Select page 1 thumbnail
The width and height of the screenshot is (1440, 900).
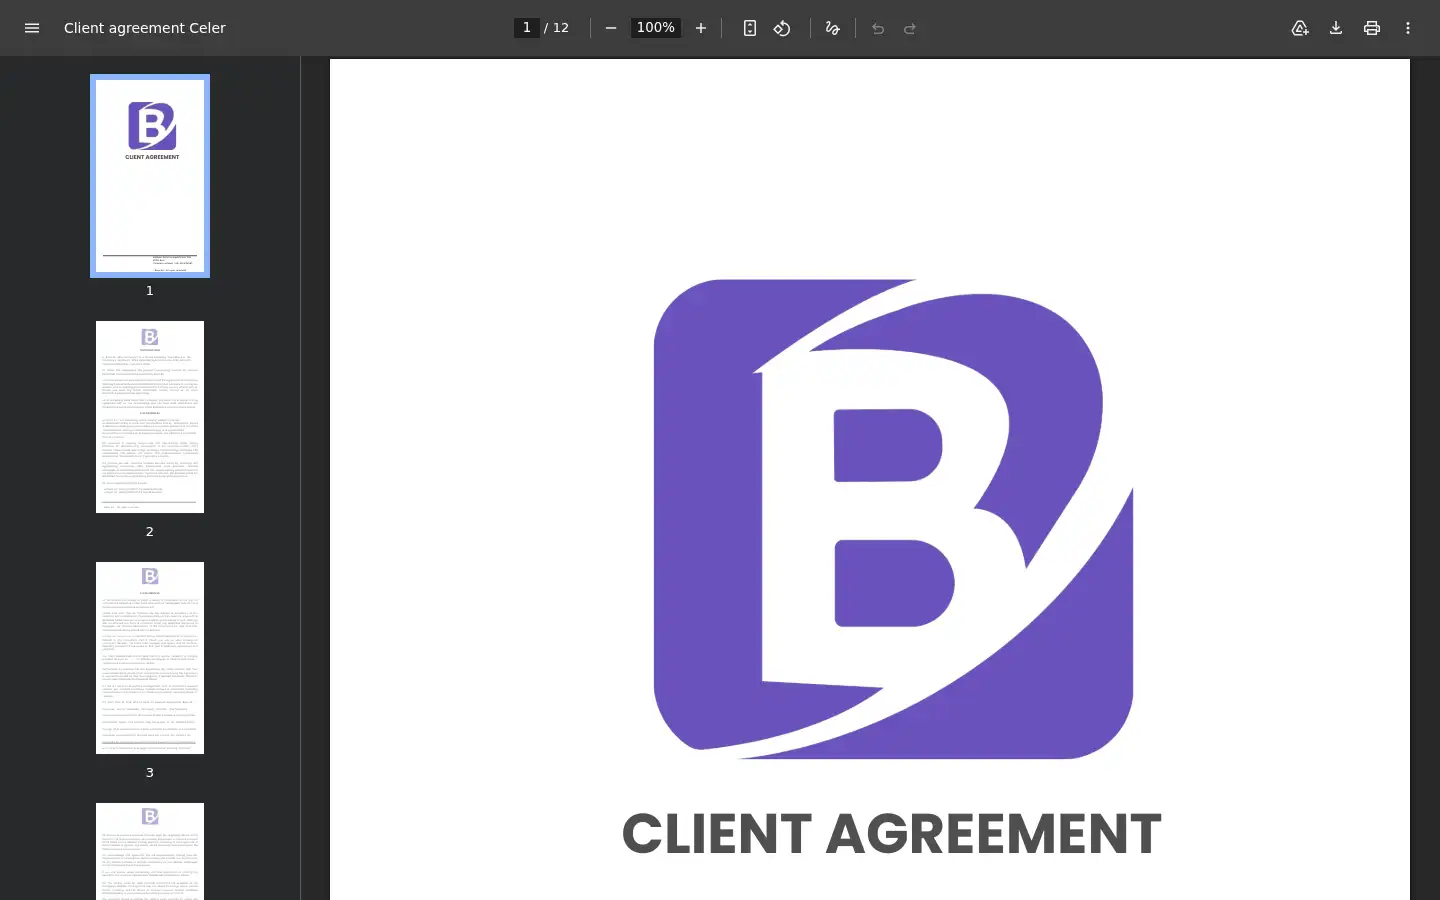click(150, 176)
